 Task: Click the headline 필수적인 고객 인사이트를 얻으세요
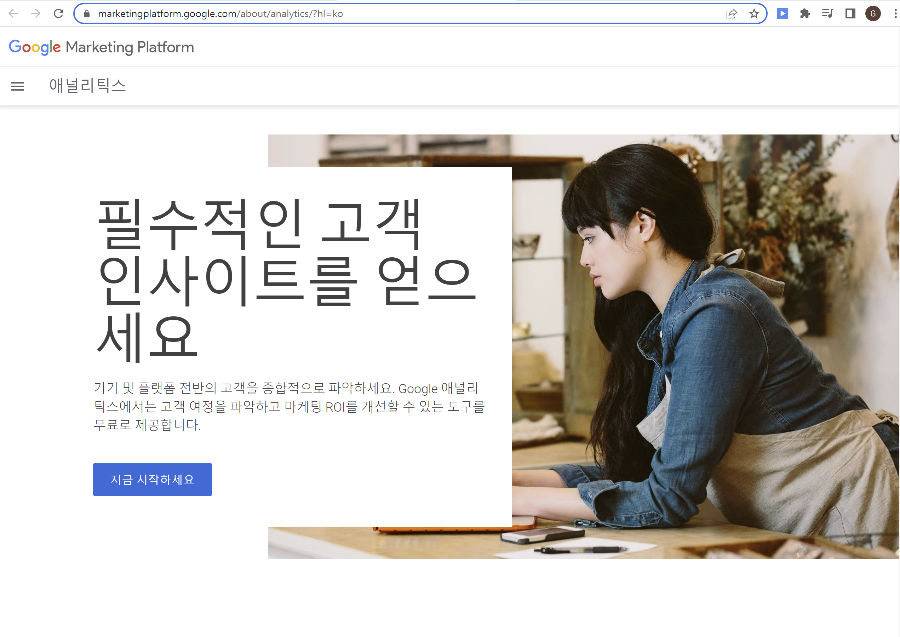286,279
